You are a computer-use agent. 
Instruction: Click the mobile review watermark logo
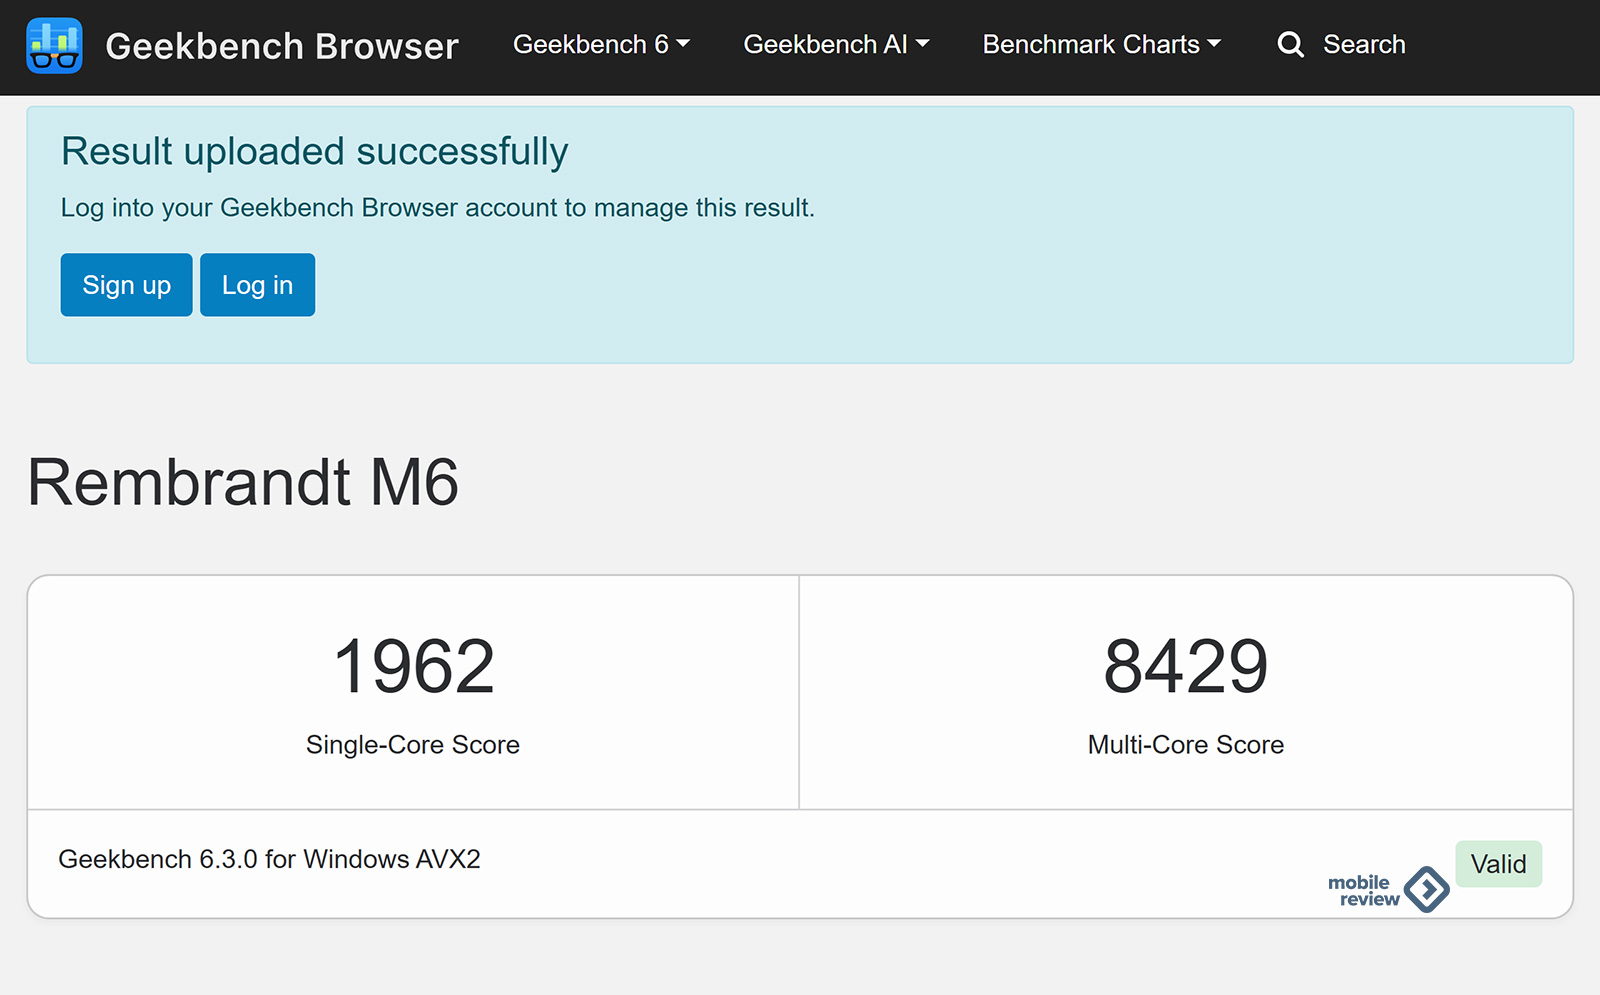click(x=1388, y=889)
